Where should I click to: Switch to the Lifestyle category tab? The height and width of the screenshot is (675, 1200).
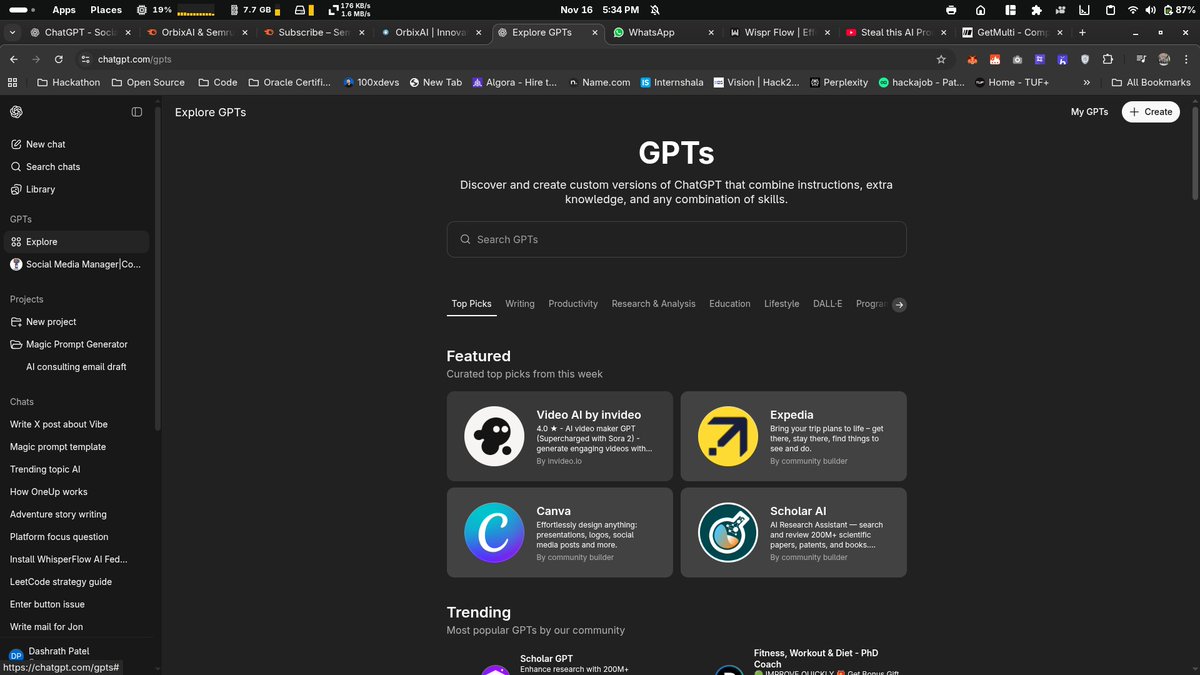pos(782,303)
